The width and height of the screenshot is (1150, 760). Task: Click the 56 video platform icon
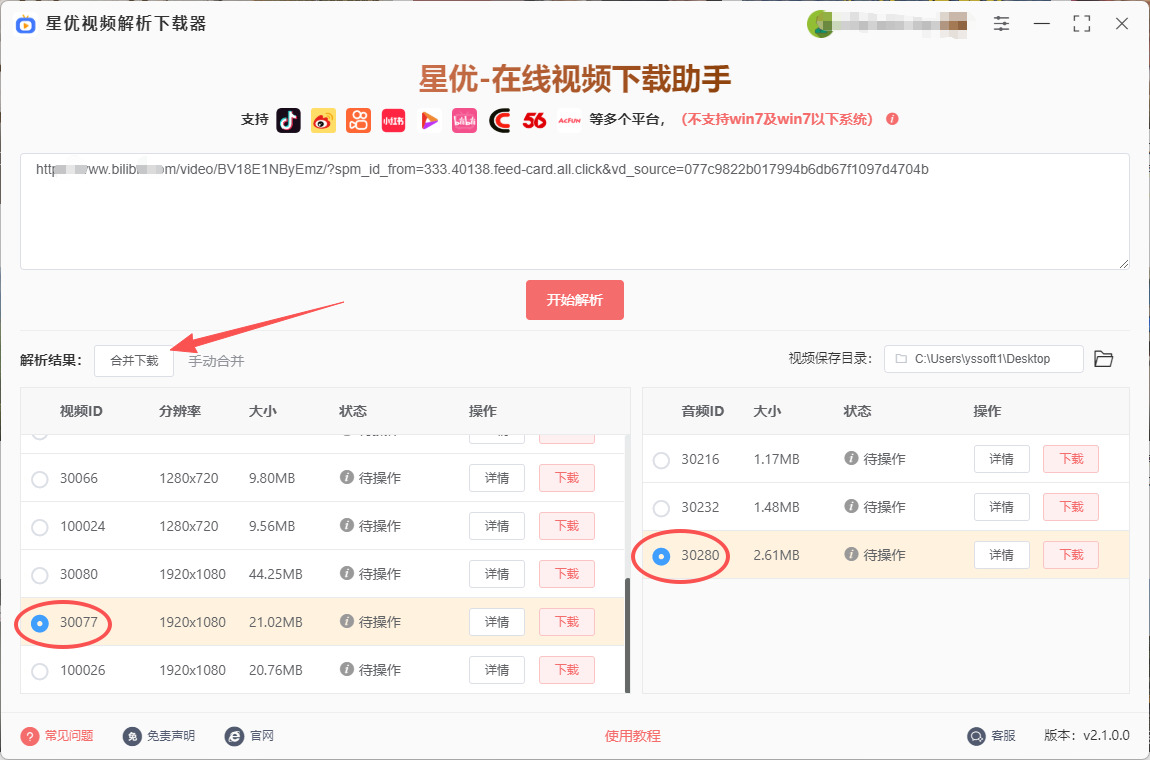[534, 120]
